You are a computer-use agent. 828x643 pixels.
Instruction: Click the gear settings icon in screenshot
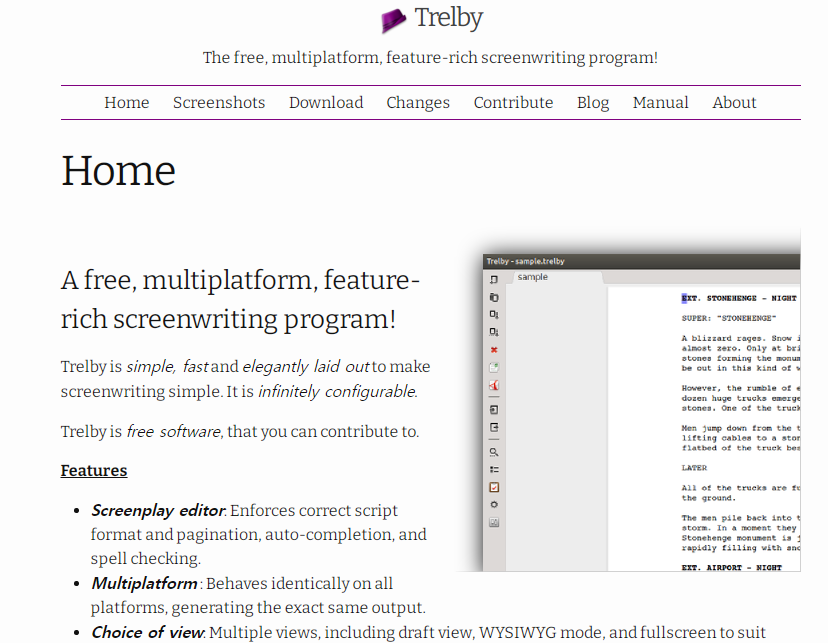494,504
